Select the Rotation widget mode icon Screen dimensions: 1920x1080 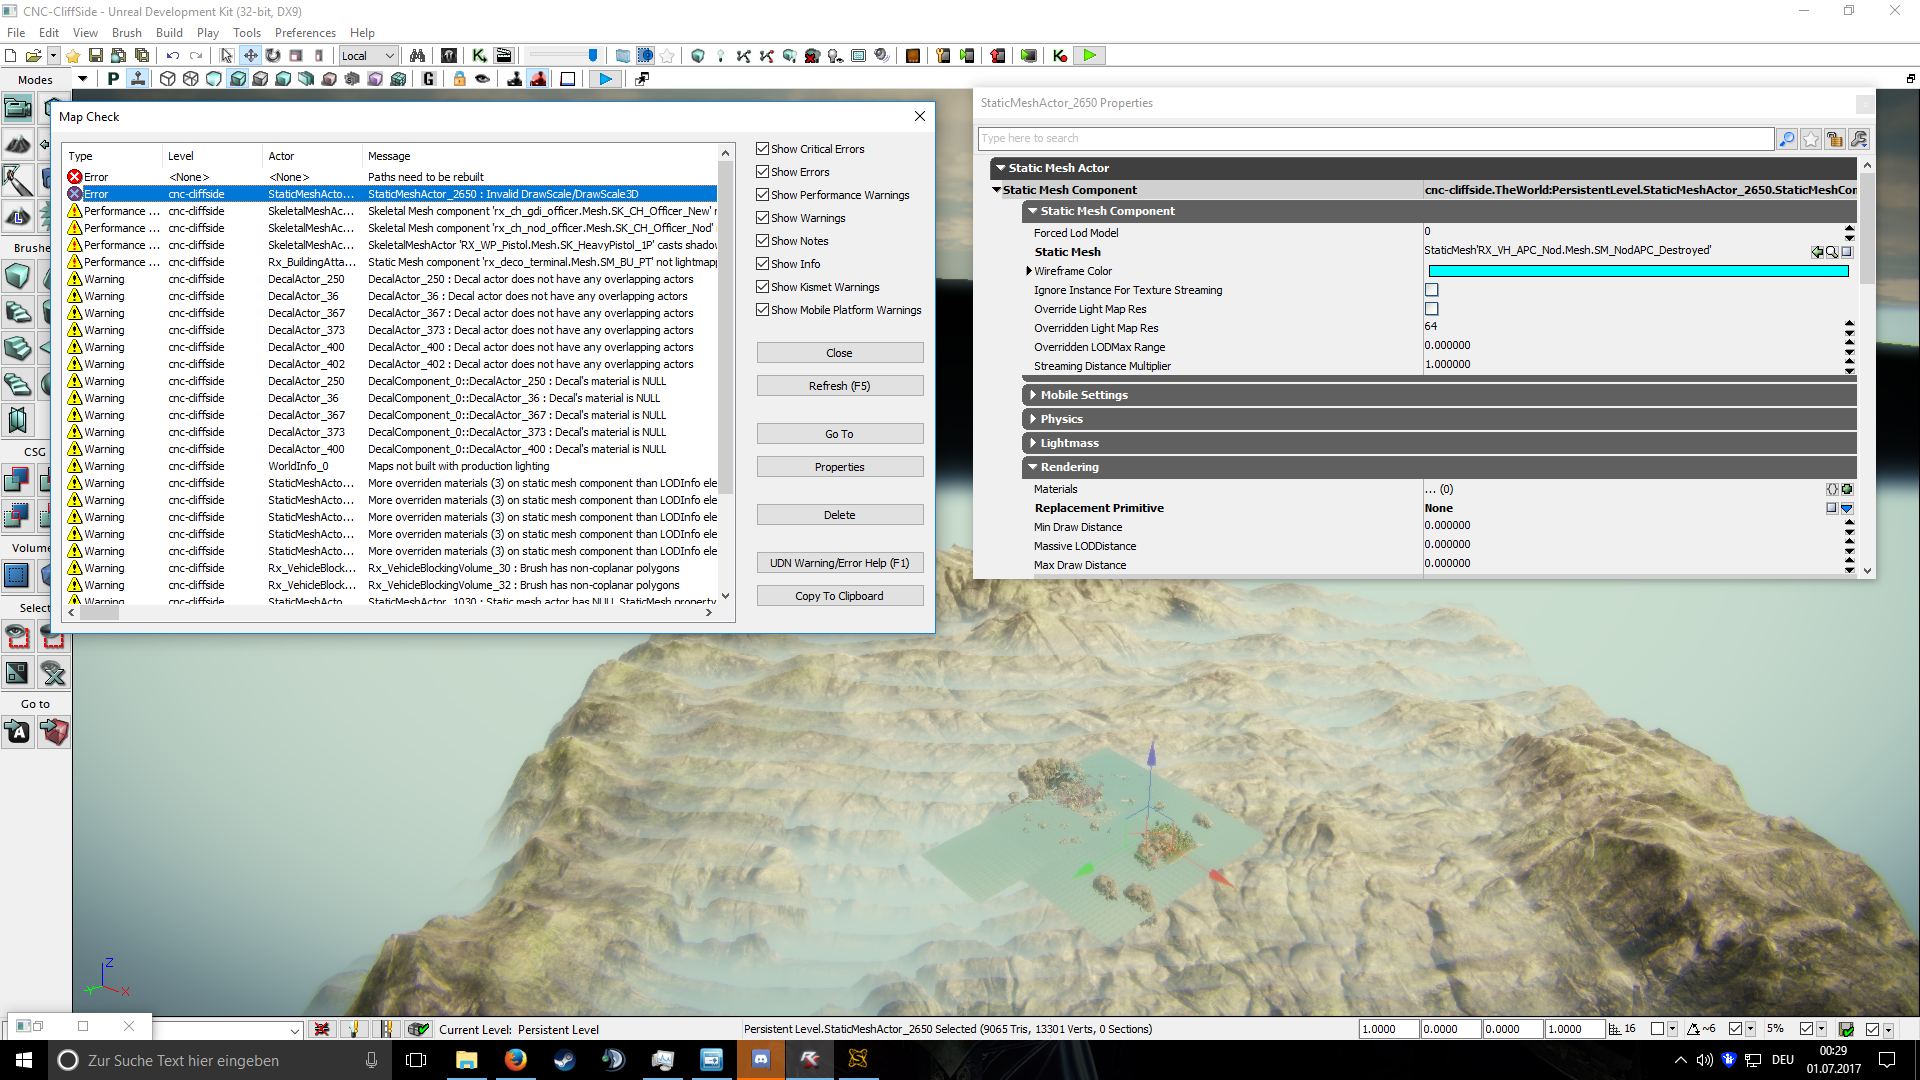click(x=273, y=56)
